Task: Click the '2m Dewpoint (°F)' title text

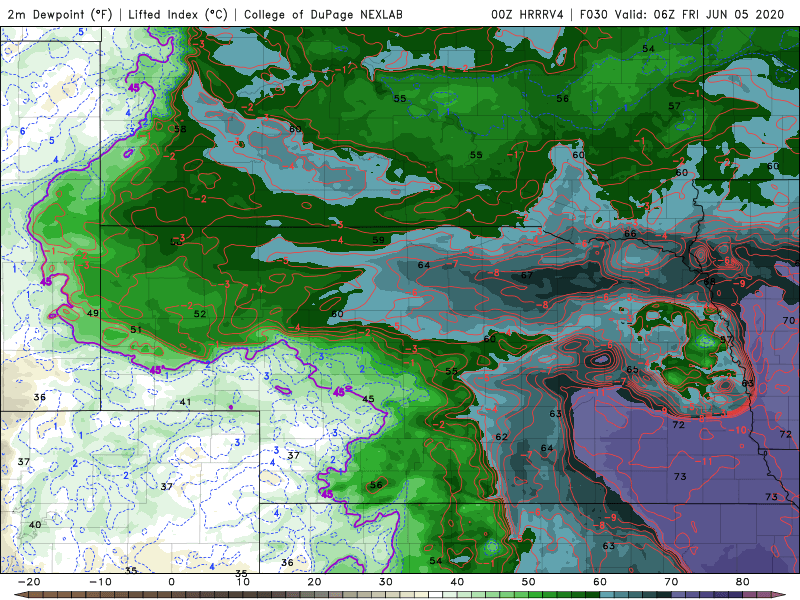Action: [60, 14]
